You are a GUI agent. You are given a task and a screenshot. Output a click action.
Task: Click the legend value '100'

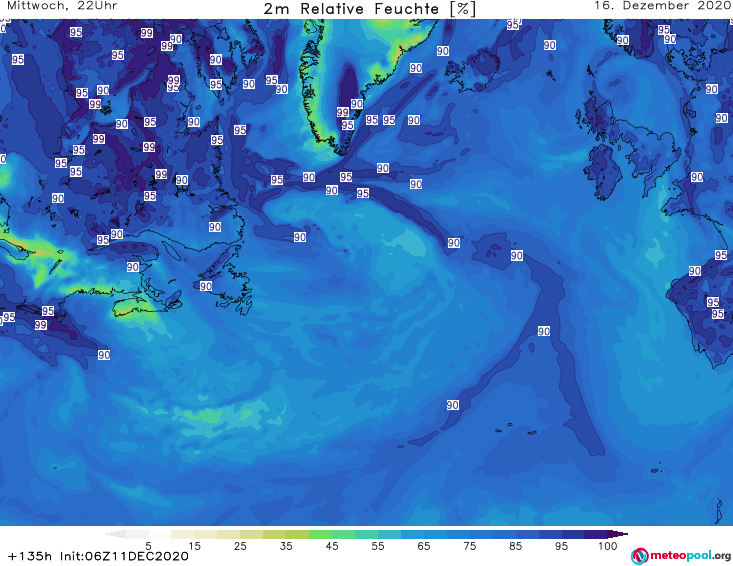(608, 545)
